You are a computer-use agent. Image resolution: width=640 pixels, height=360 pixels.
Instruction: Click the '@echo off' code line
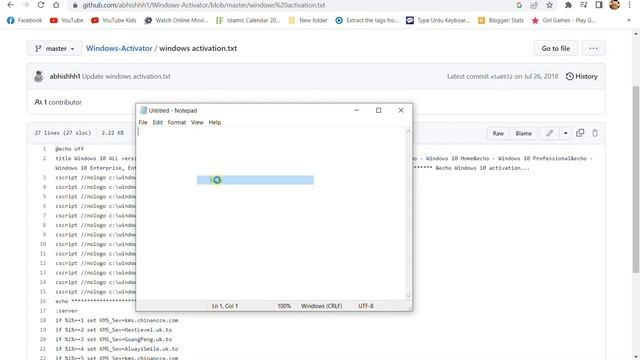pyautogui.click(x=69, y=149)
